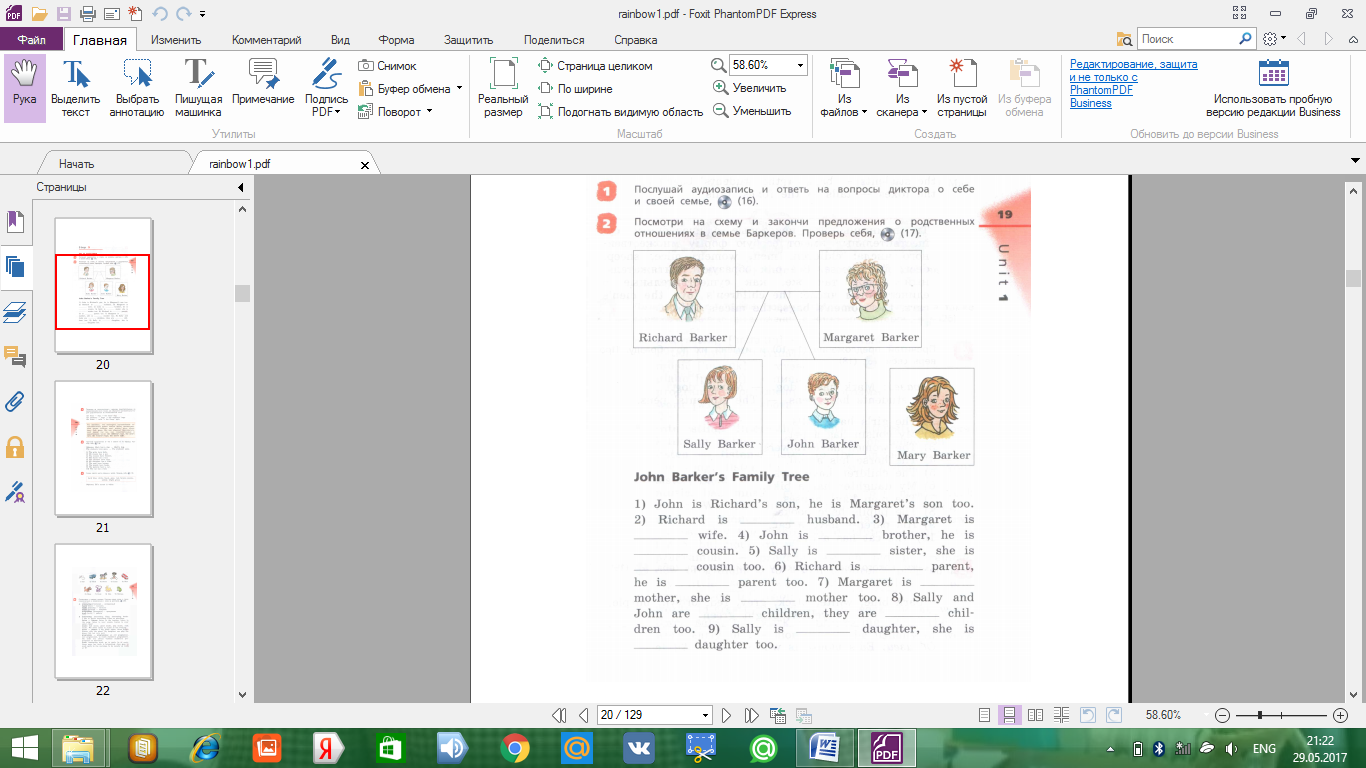Expand the Rotate (Поворот) dropdown
The image size is (1366, 768).
tap(429, 111)
